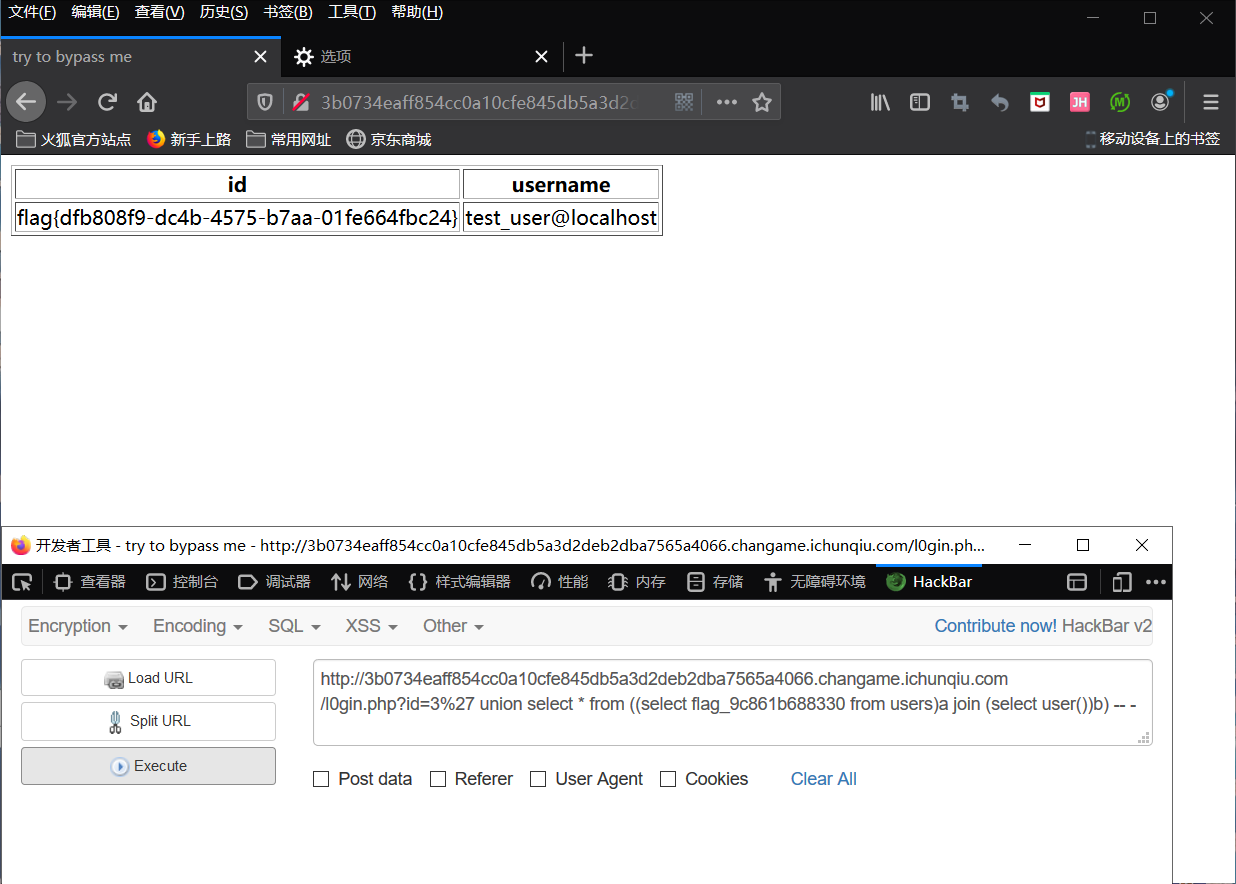Click the Clear All link
Image resolution: width=1236 pixels, height=884 pixels.
pyautogui.click(x=824, y=779)
